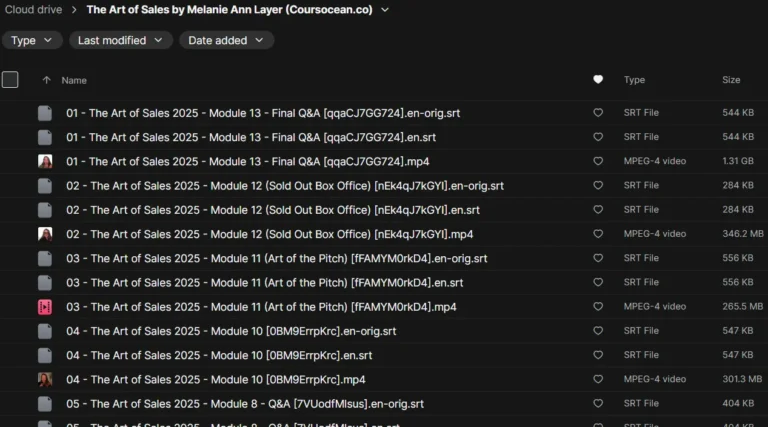Click file icon of Module 10 en.srt
This screenshot has height=427, width=768.
pos(45,356)
